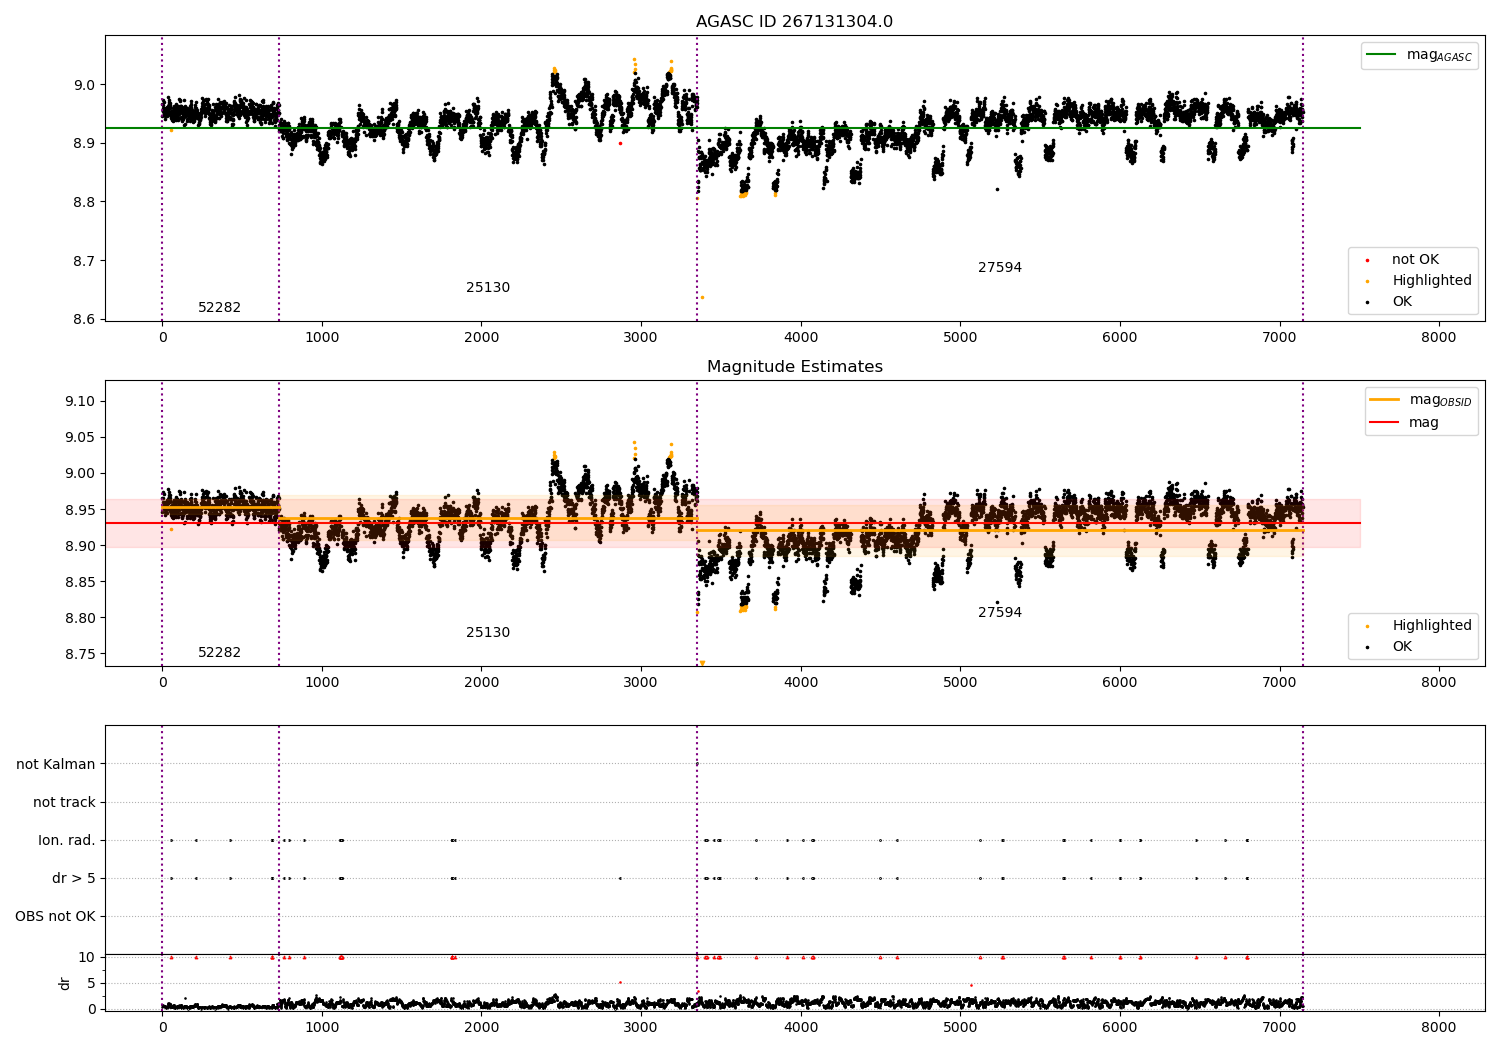
Task: Click the "not track" row label
Action: (64, 803)
